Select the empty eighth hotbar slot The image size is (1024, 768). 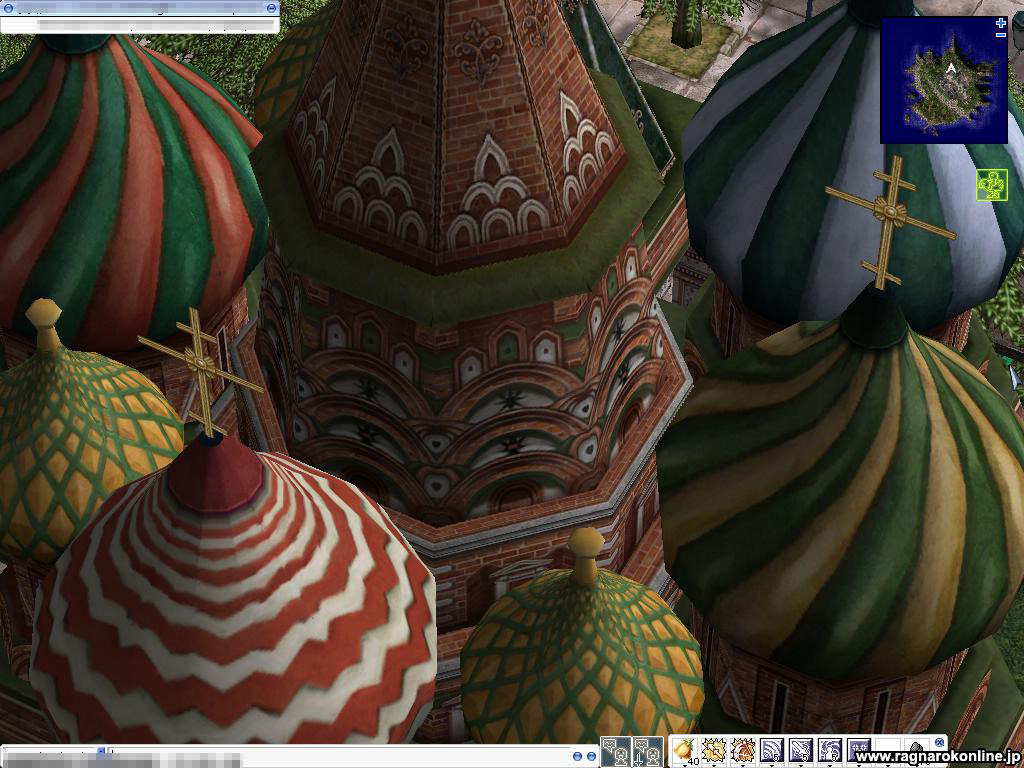point(888,750)
